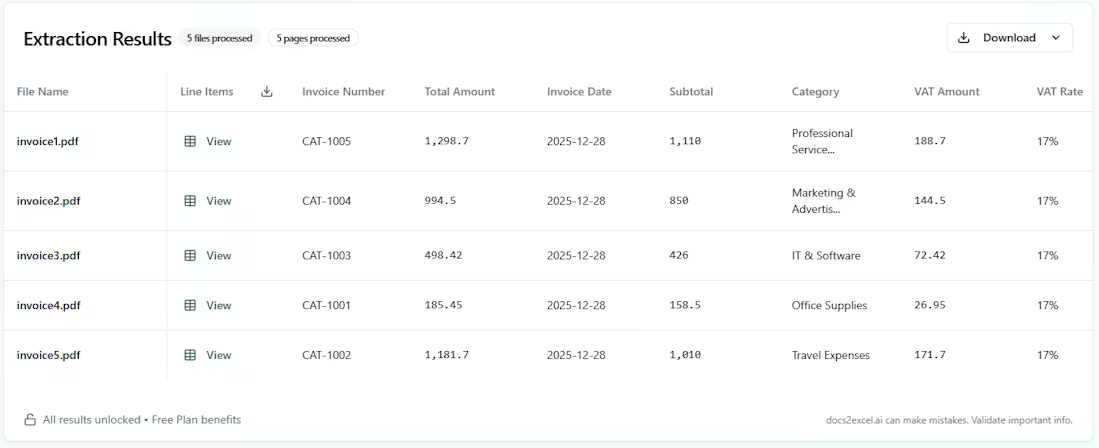Open the Download options menu
1099x448 pixels.
(x=1009, y=38)
